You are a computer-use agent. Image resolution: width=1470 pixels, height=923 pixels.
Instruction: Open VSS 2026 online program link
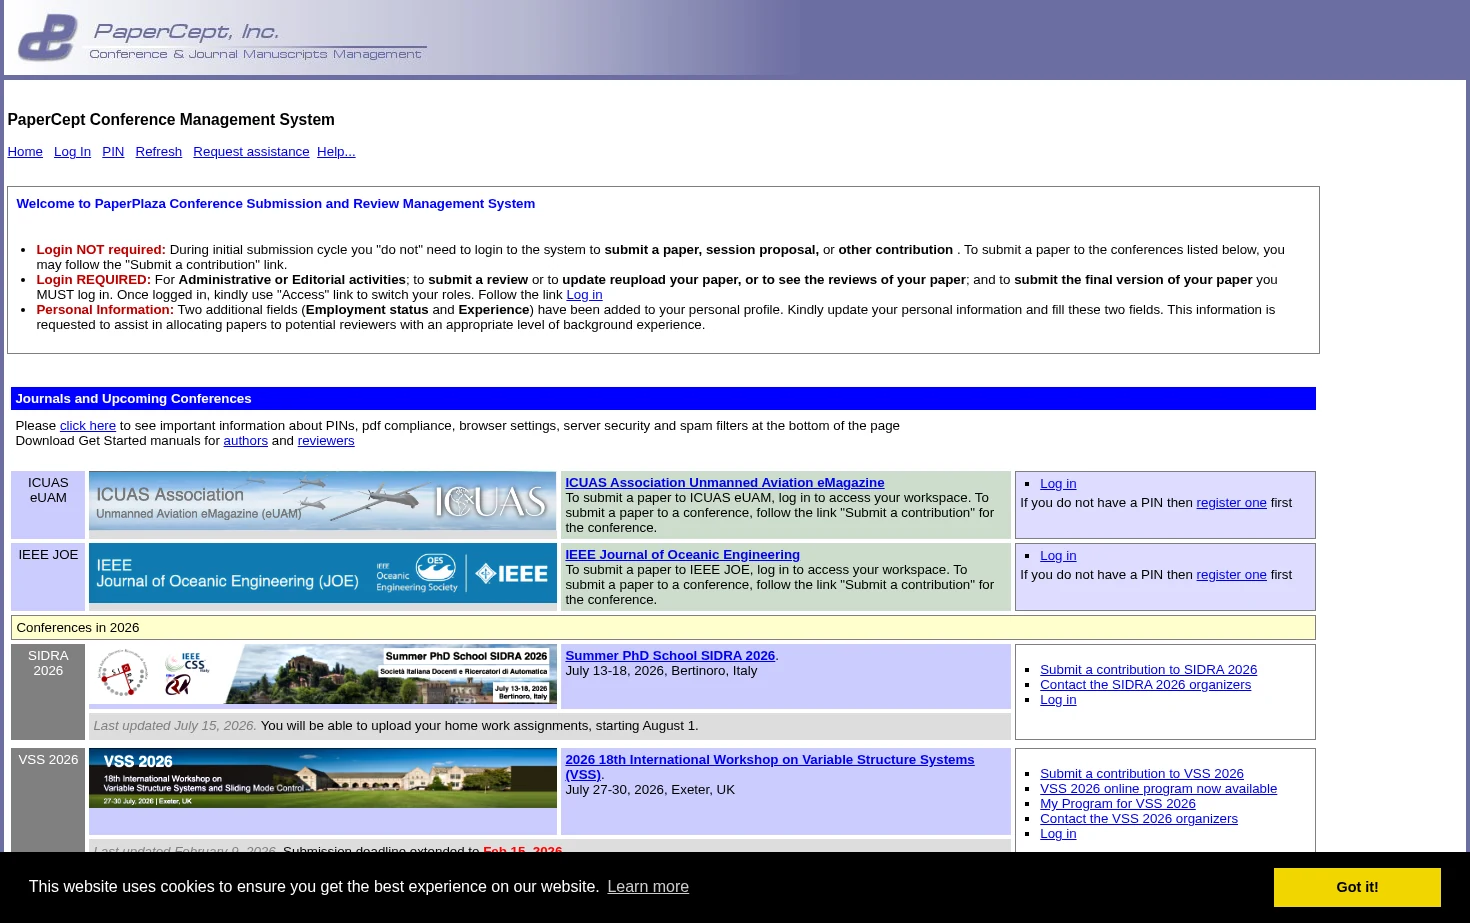click(x=1158, y=789)
